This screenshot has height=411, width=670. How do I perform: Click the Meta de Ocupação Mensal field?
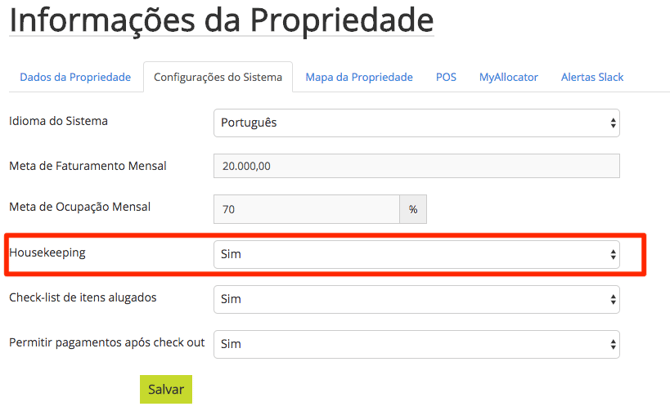tap(306, 209)
